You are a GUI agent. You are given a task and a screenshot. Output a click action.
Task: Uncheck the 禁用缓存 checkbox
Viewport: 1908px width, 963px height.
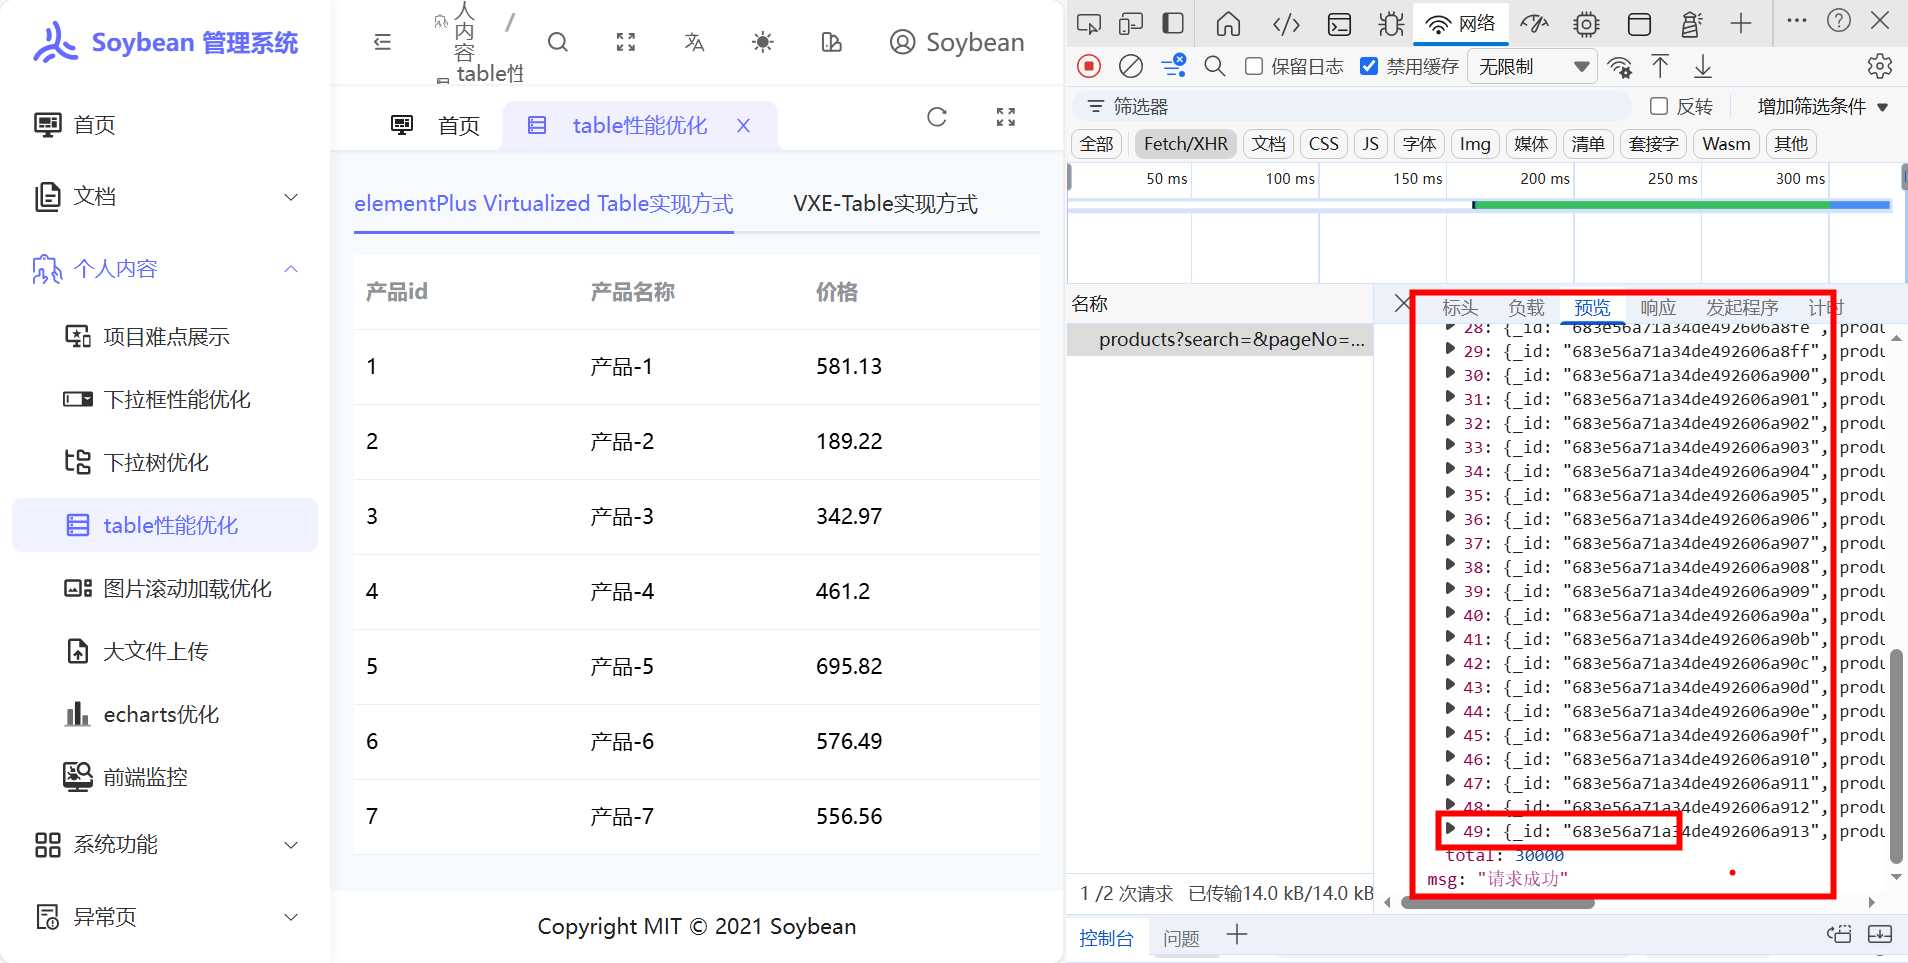(x=1369, y=67)
